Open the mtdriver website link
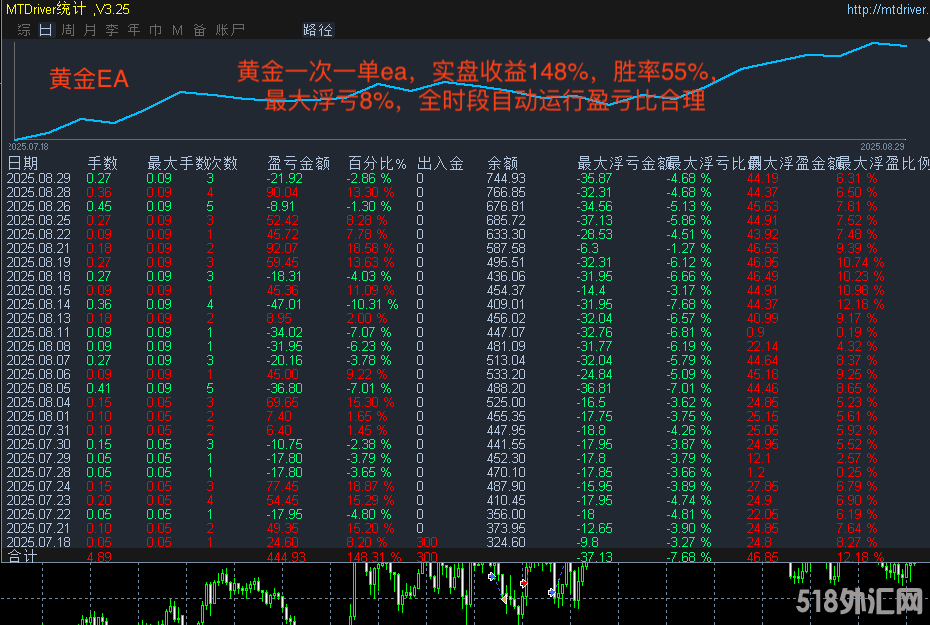Viewport: 930px width, 625px height. [x=886, y=9]
